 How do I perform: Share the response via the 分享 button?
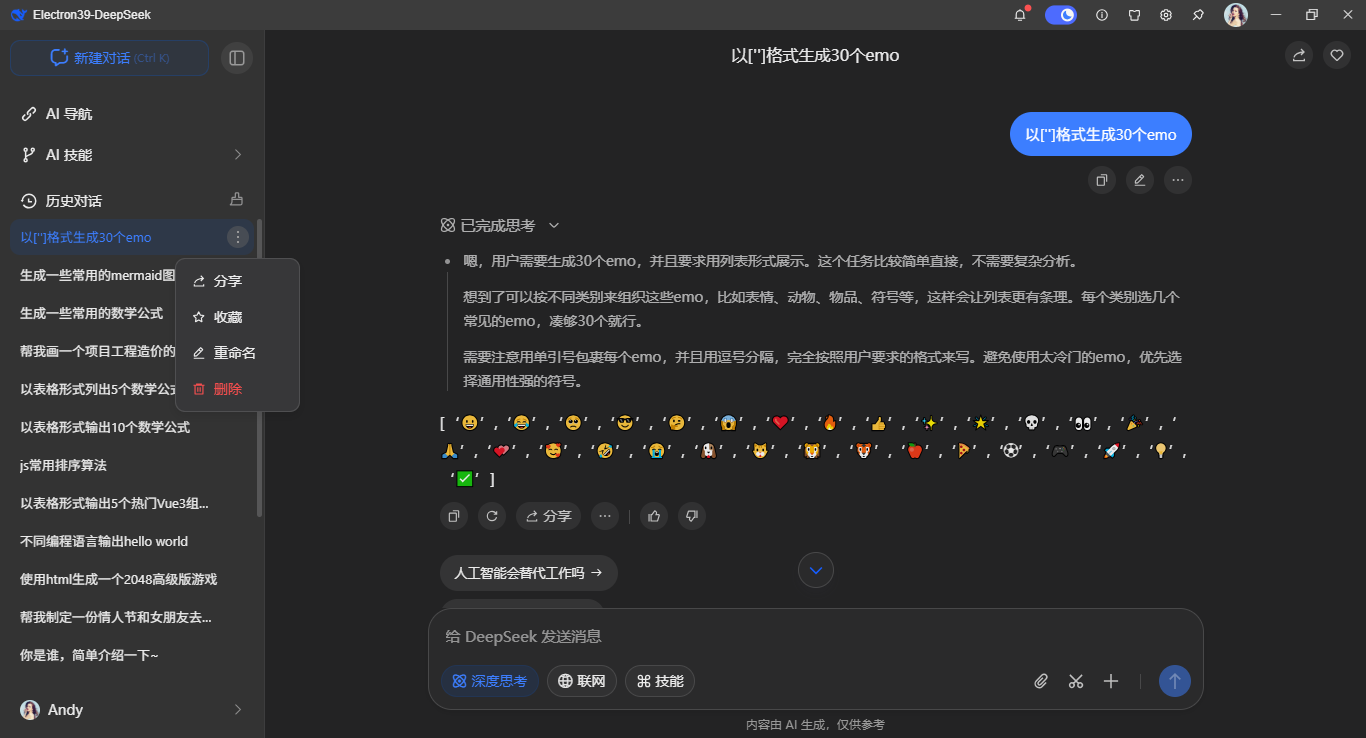click(547, 516)
